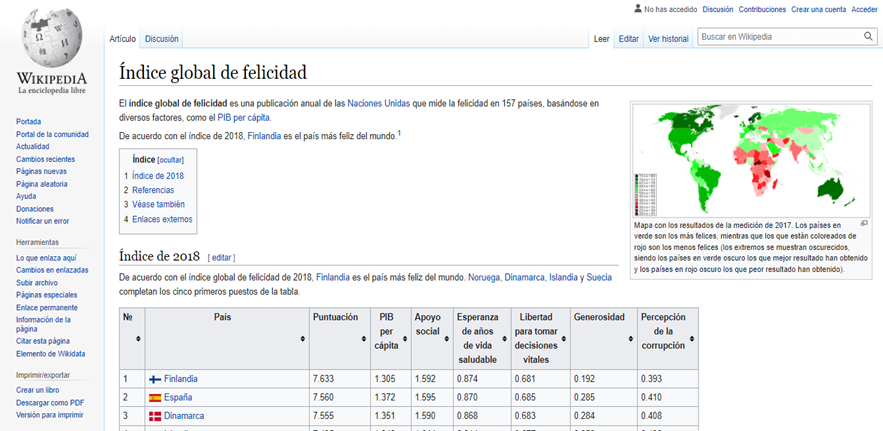This screenshot has width=883, height=431.
Task: Click Notificar un error
Action: [x=42, y=221]
